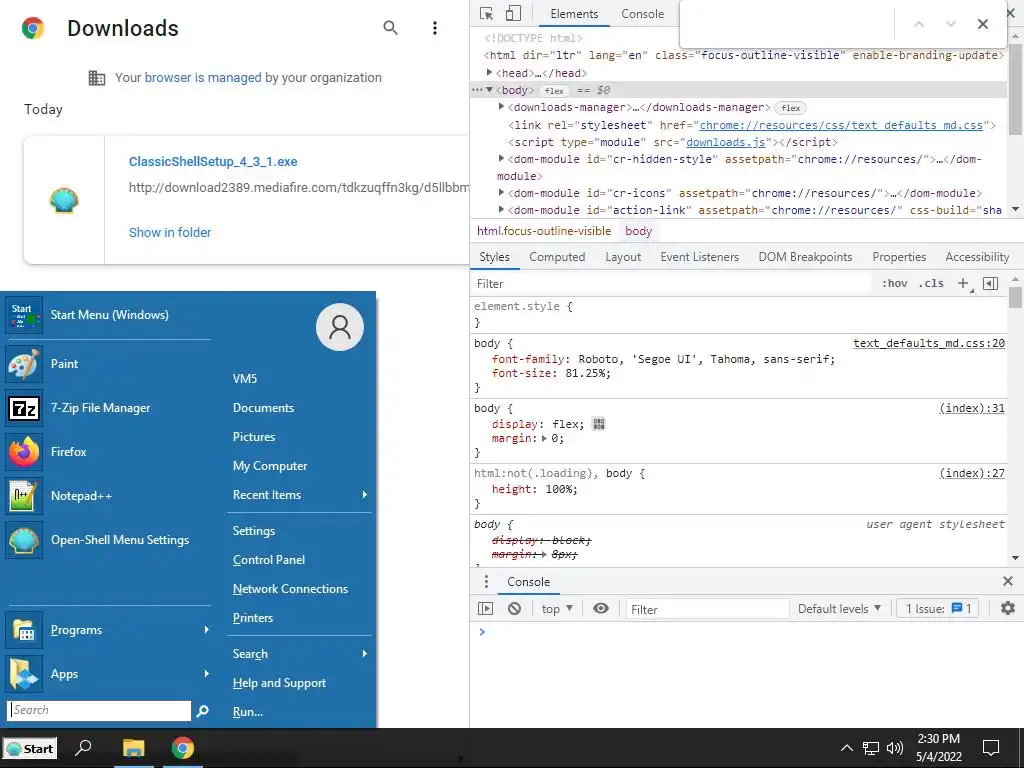Screen dimensions: 1024x768
Task: Switch to the Console tab in DevTools
Action: coord(643,14)
